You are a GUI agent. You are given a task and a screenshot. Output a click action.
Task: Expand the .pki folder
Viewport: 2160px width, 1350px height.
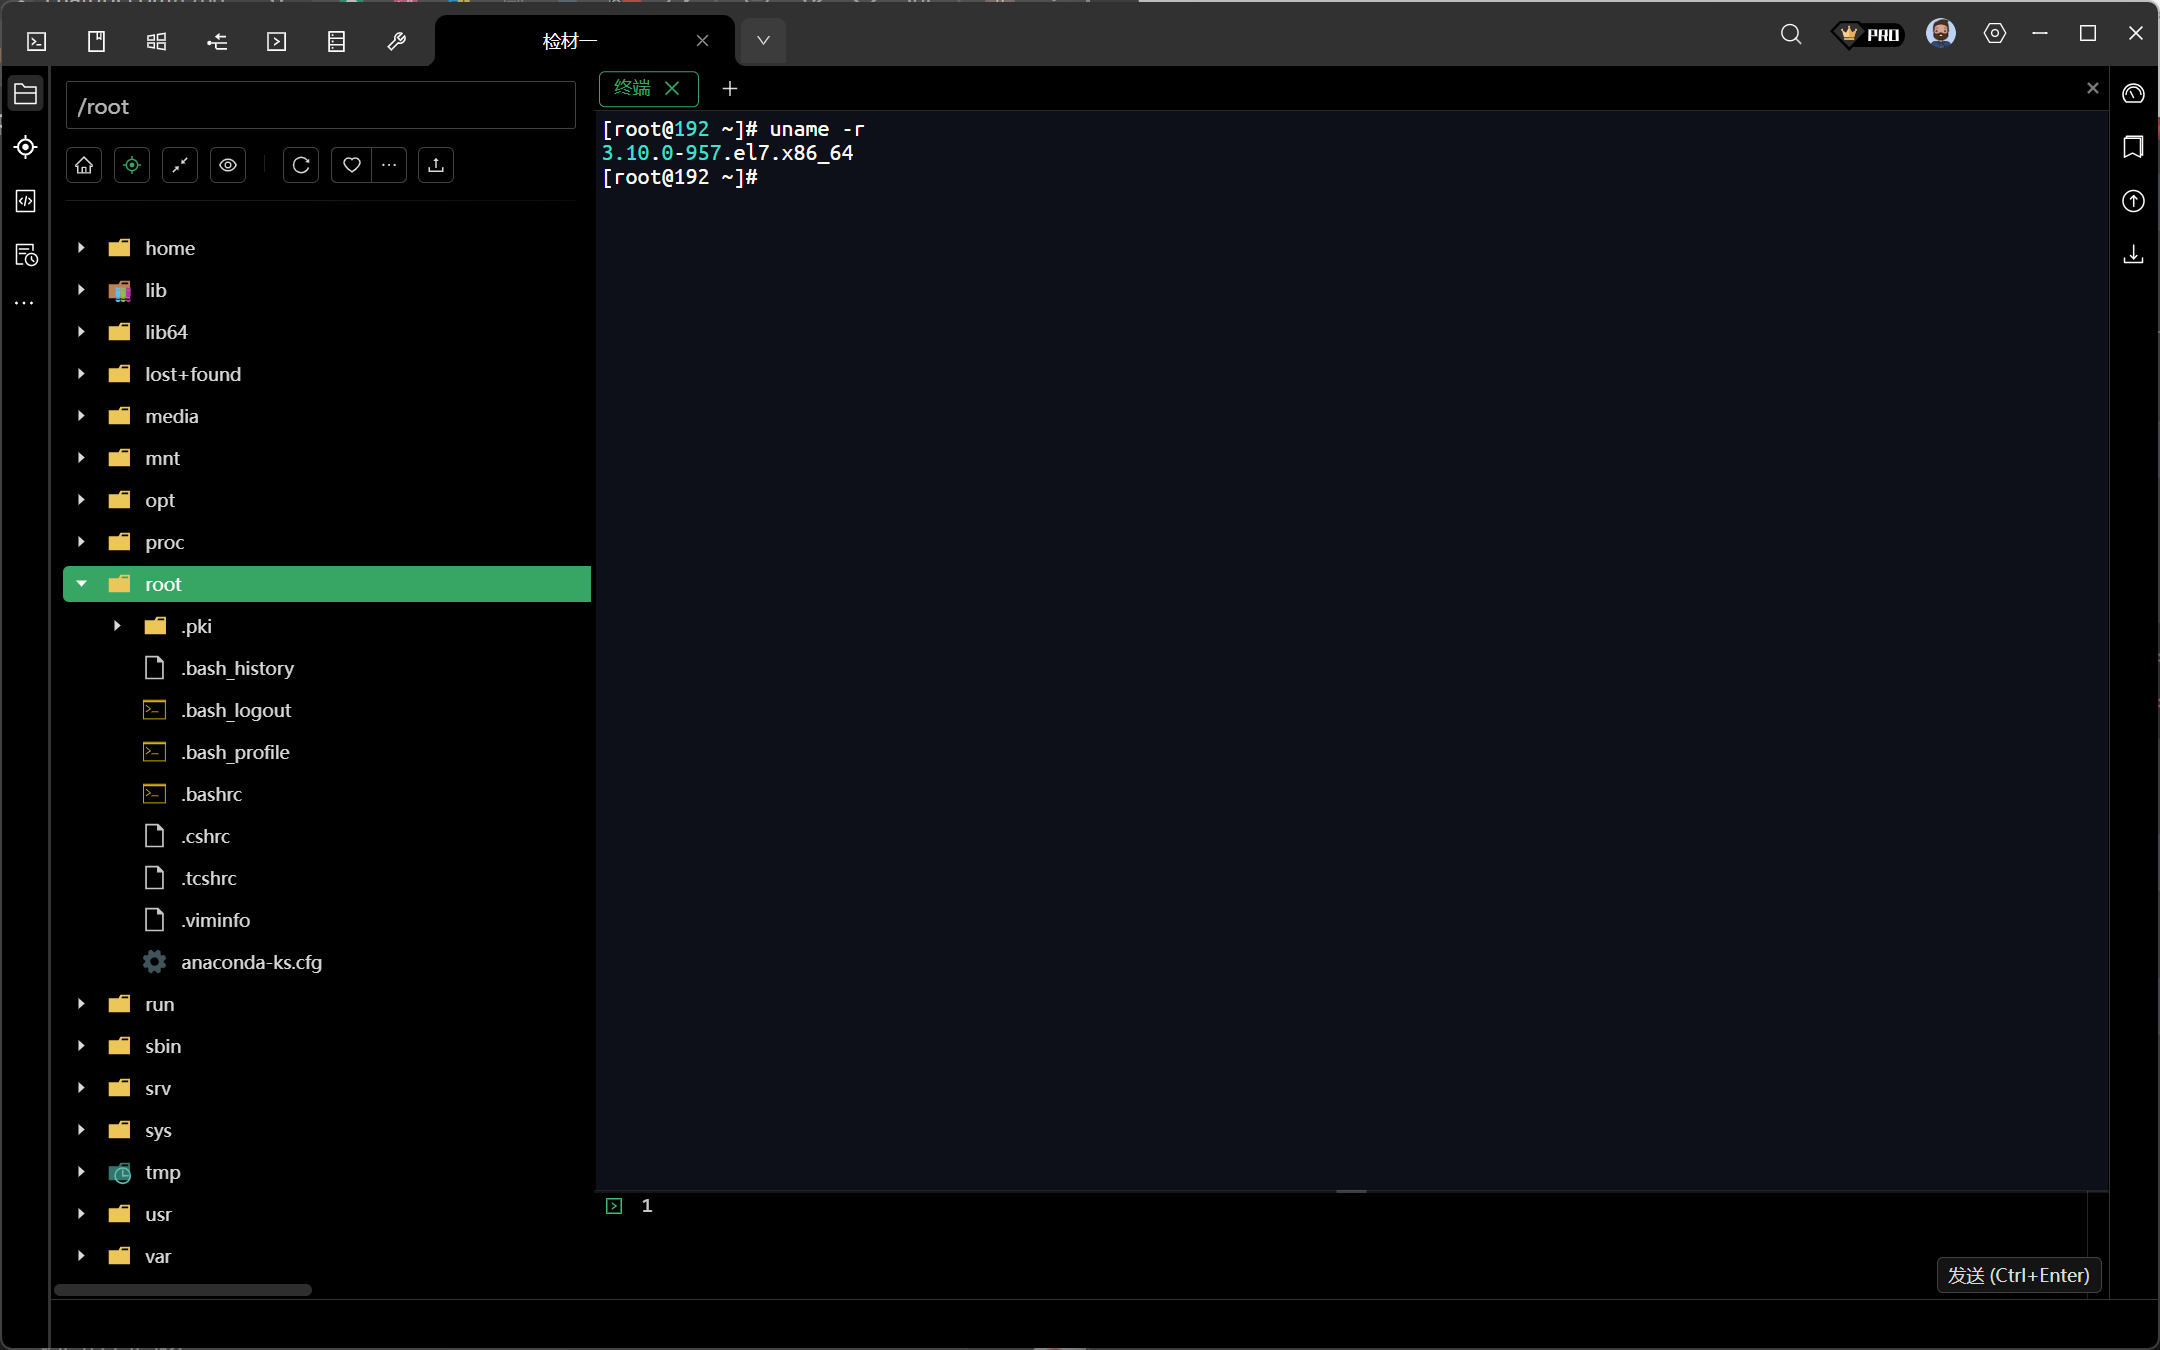[x=117, y=626]
